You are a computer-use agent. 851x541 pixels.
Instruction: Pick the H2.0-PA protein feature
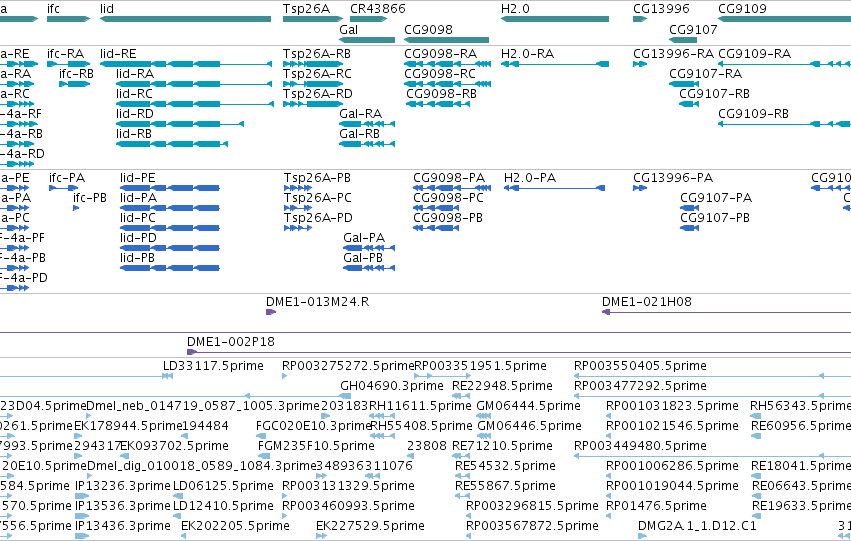coord(554,188)
